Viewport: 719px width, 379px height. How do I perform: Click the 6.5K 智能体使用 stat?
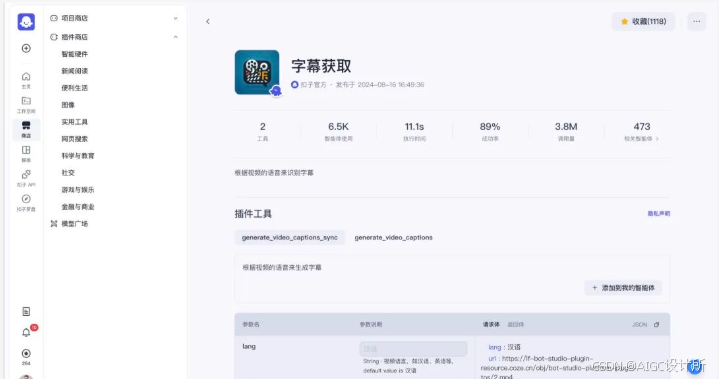[338, 131]
